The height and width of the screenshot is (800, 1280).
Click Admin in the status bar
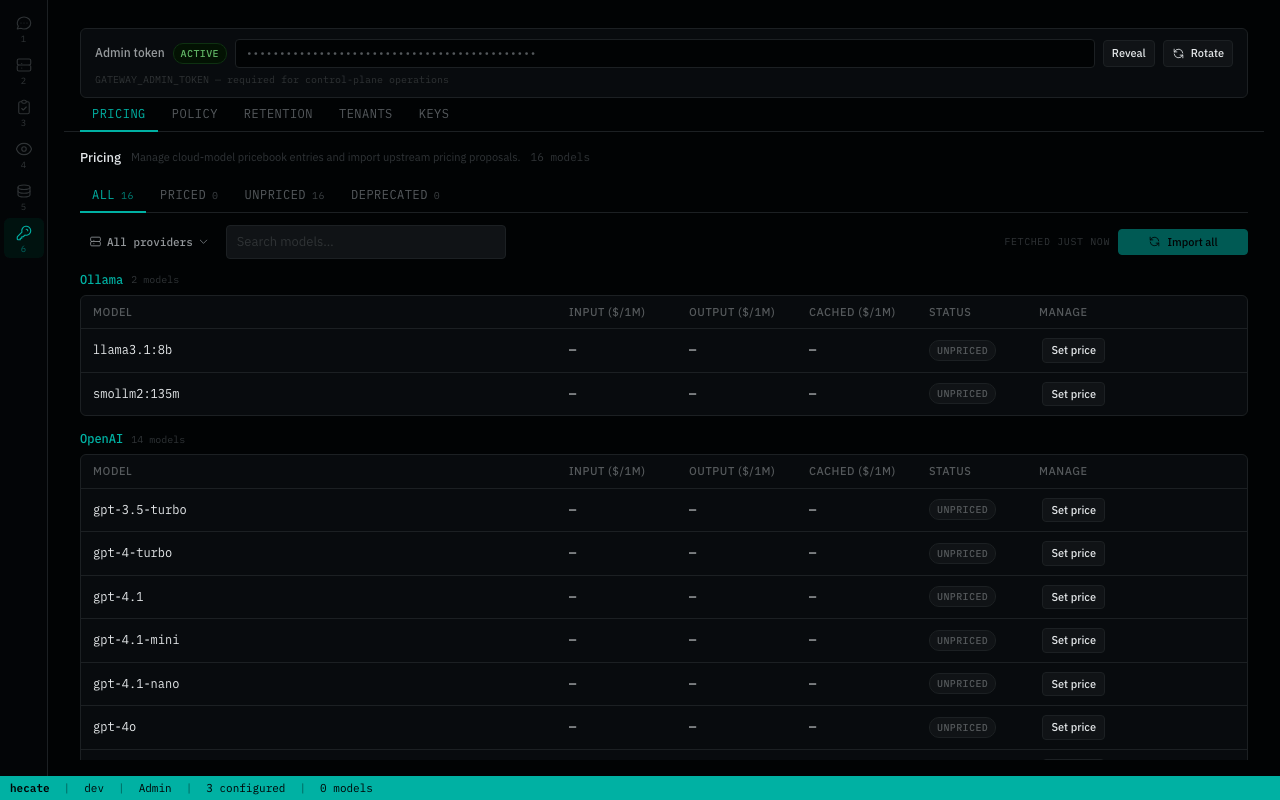pos(155,788)
